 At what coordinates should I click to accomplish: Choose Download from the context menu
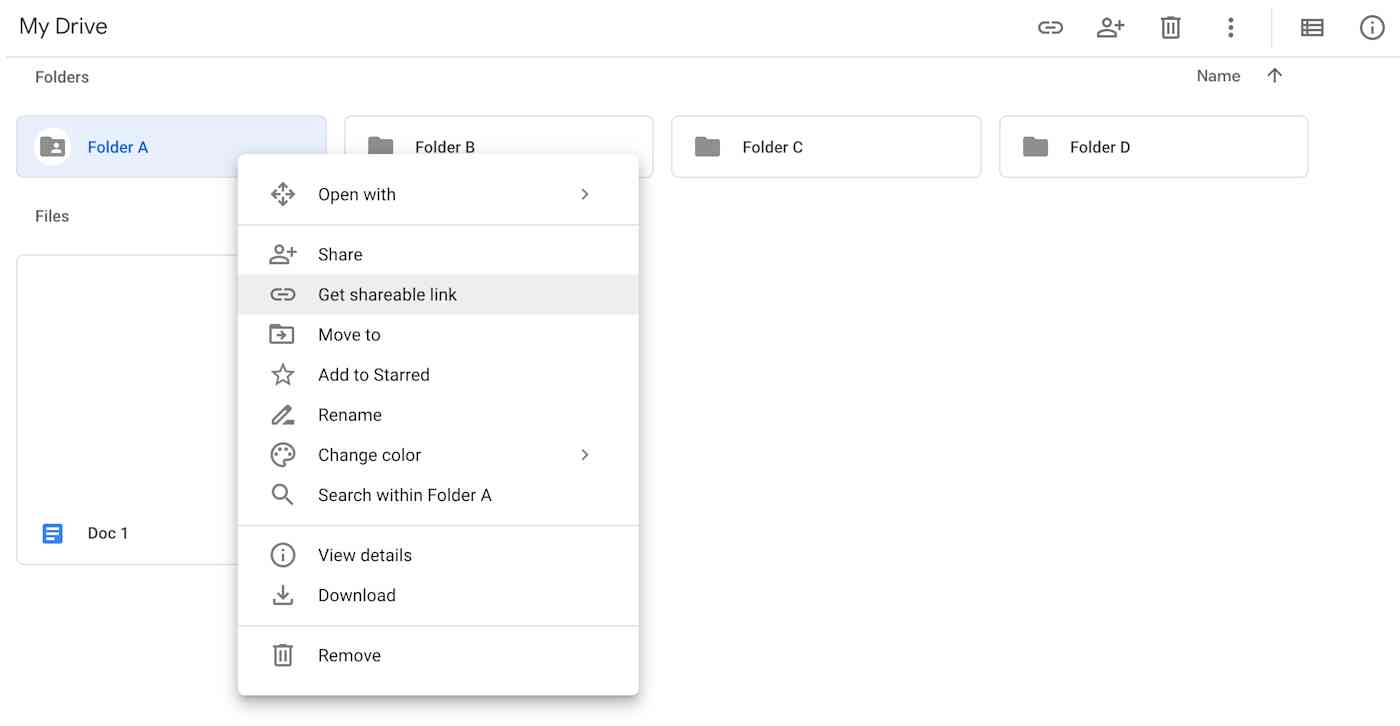click(438, 595)
